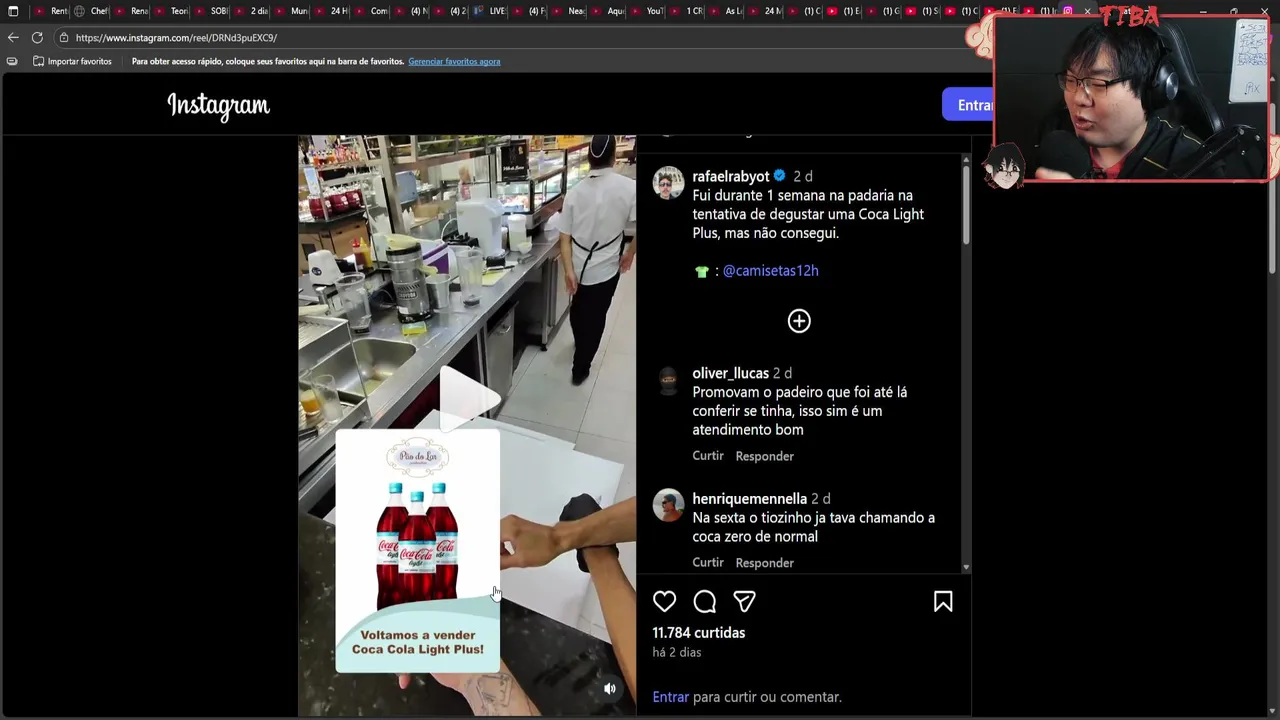
Task: Open rafaelrabyot's profile picture
Action: click(x=669, y=183)
